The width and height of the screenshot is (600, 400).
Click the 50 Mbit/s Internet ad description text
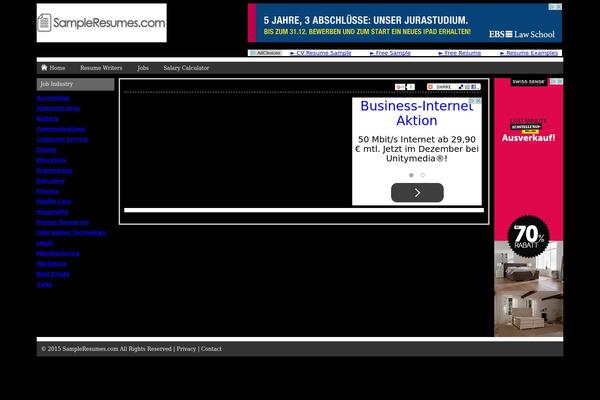click(x=417, y=149)
